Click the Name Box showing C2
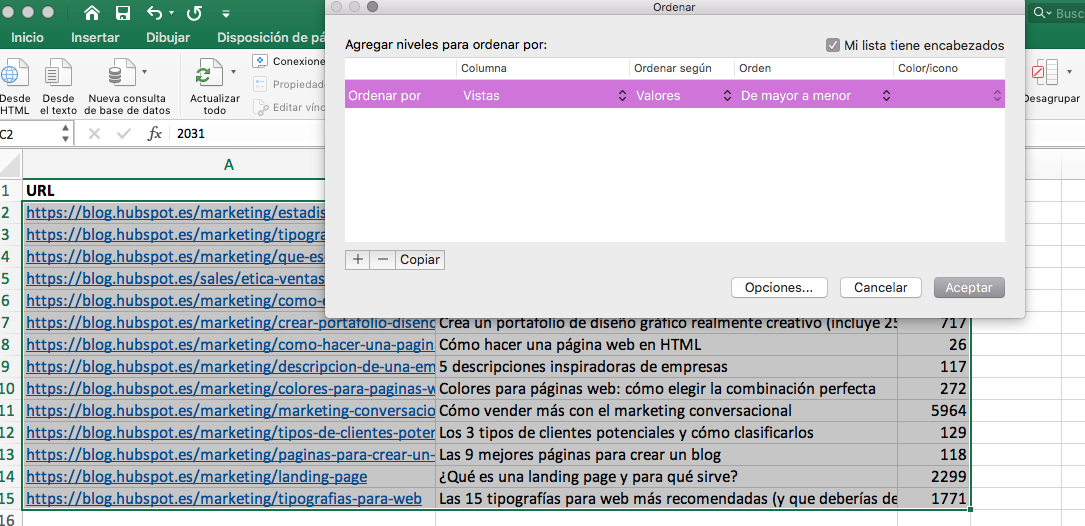The width and height of the screenshot is (1085, 526). [29, 134]
